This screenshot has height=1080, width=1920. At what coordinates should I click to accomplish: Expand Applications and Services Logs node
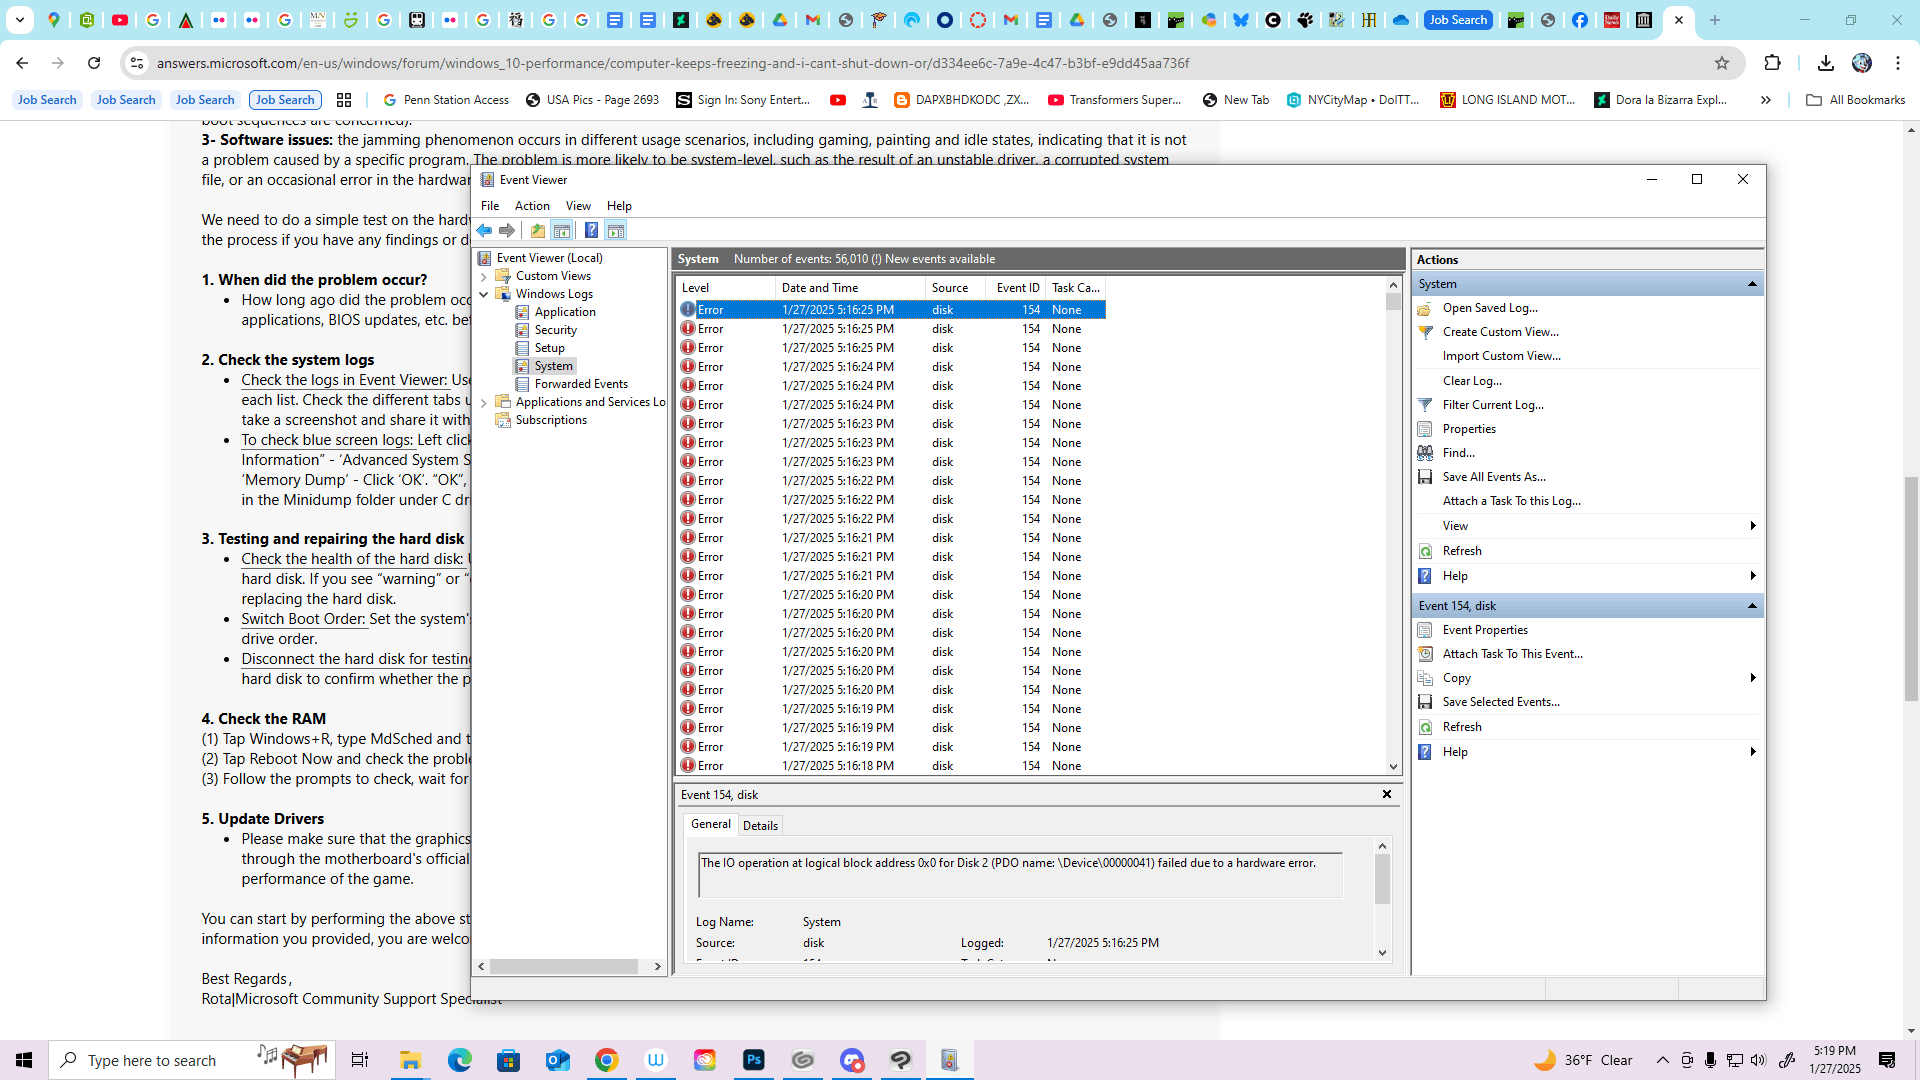click(x=484, y=403)
